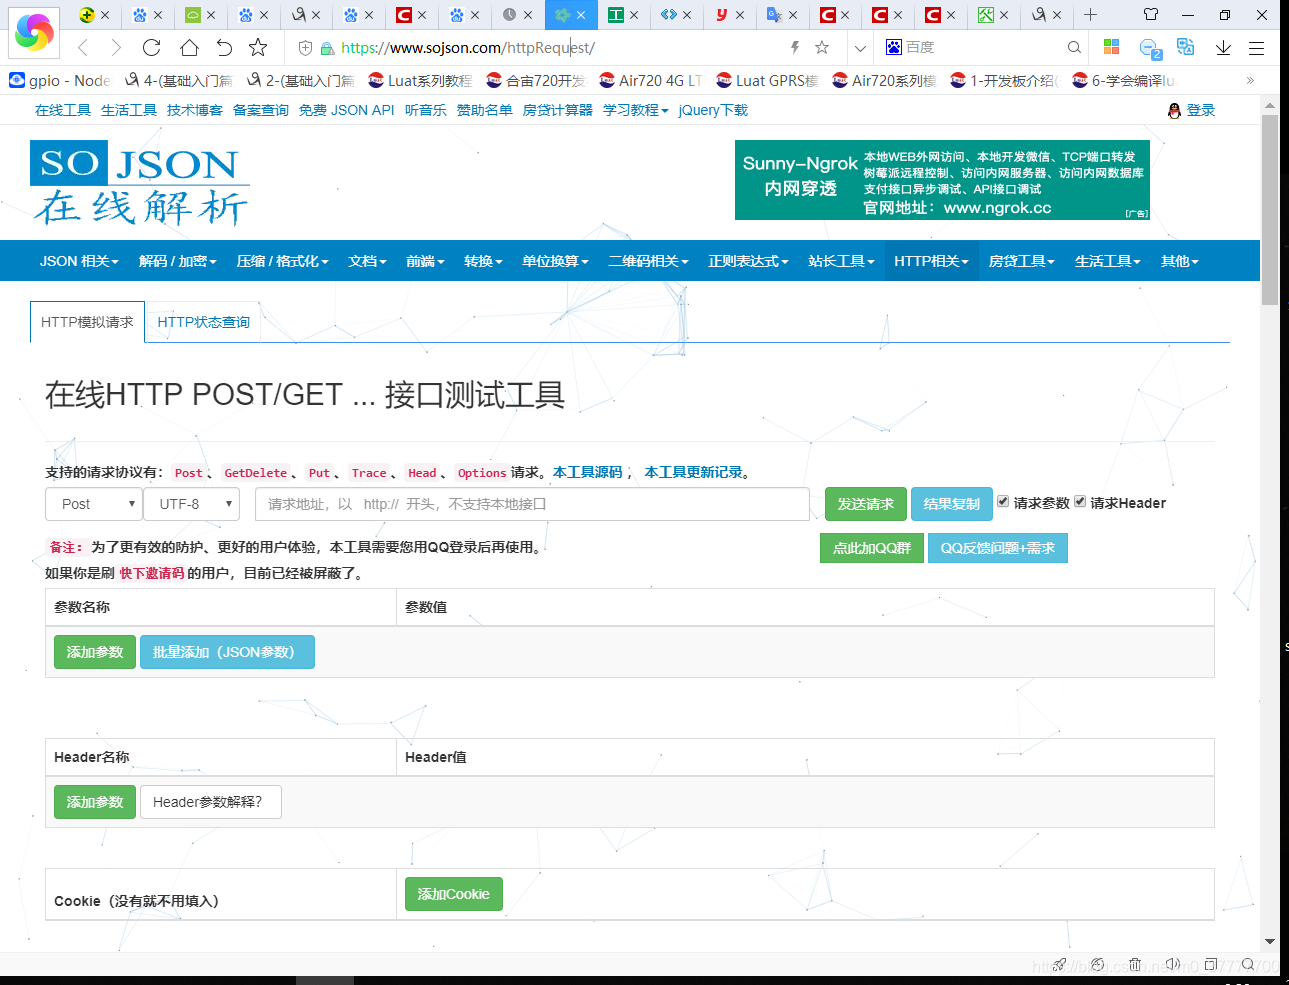This screenshot has height=985, width=1289.
Task: Toggle the 请求Header checkbox
Action: coord(1080,502)
